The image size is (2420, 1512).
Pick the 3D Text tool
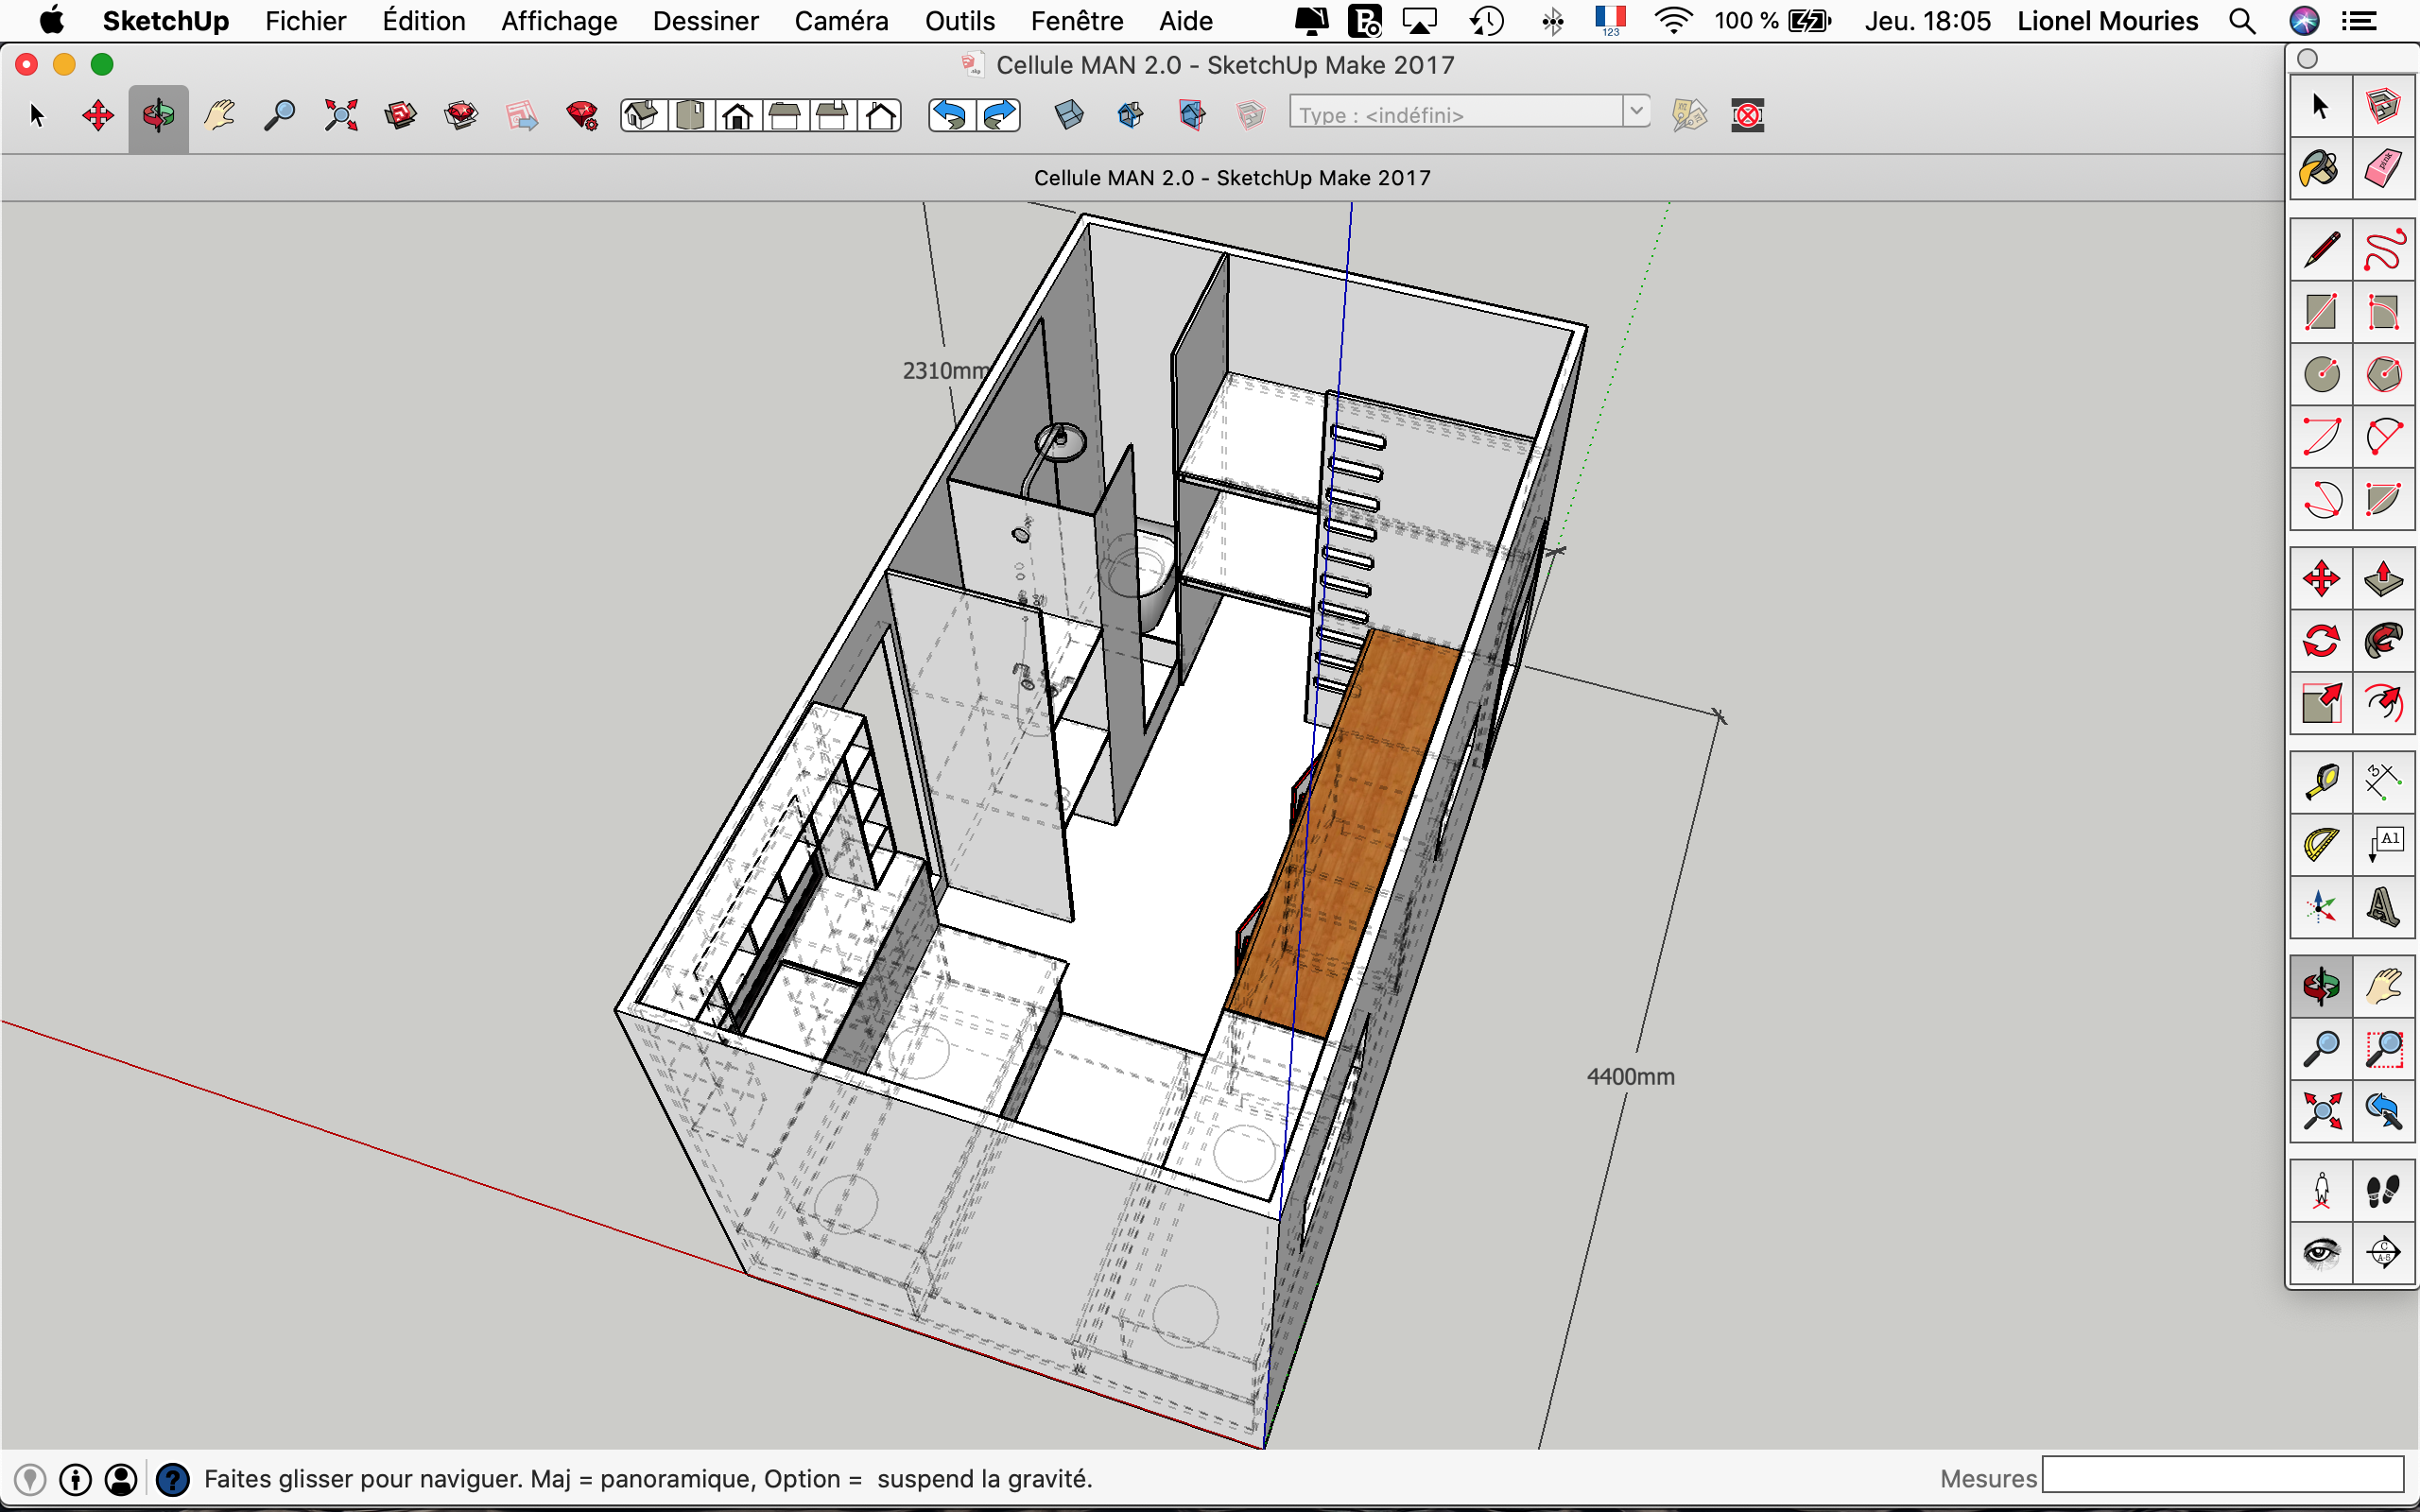[2383, 908]
